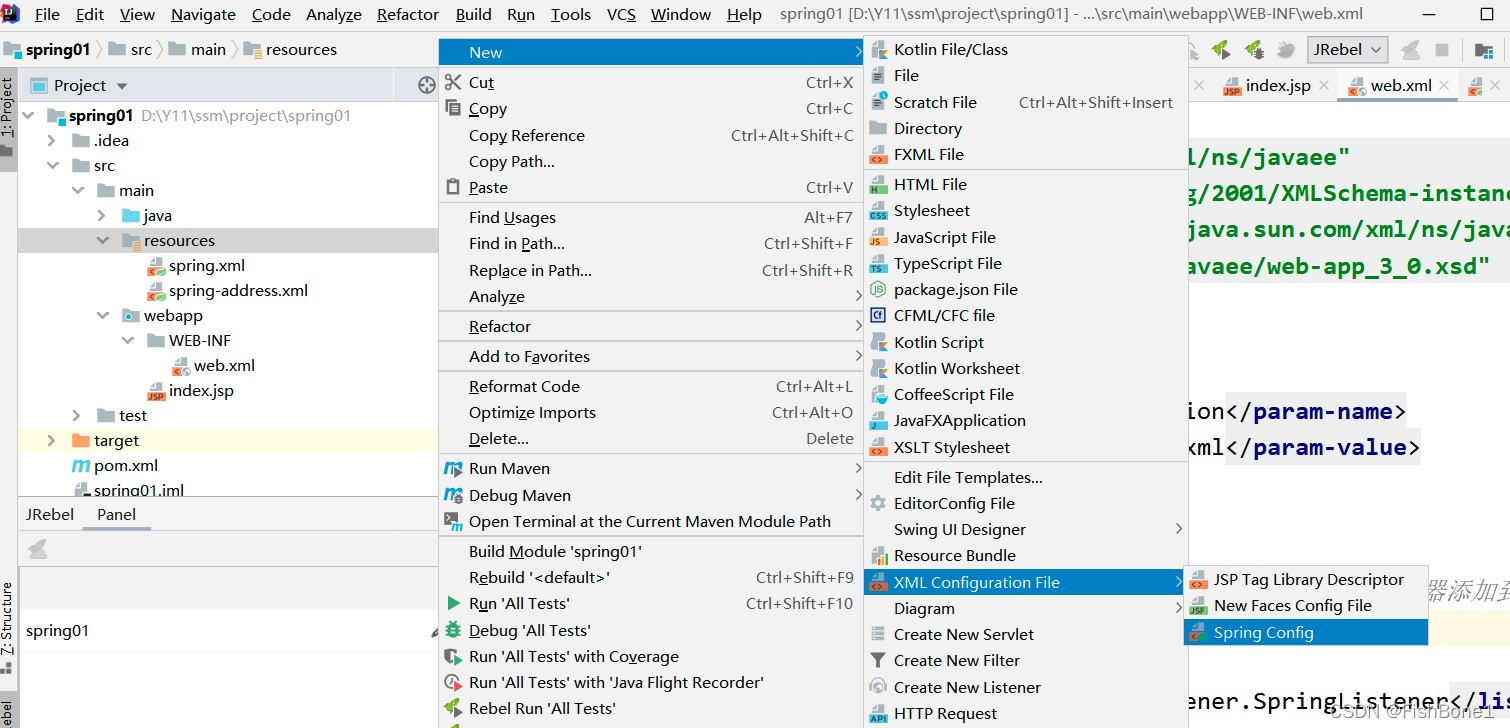
Task: Click Debug 'All Tests' in the context menu
Action: click(650, 631)
